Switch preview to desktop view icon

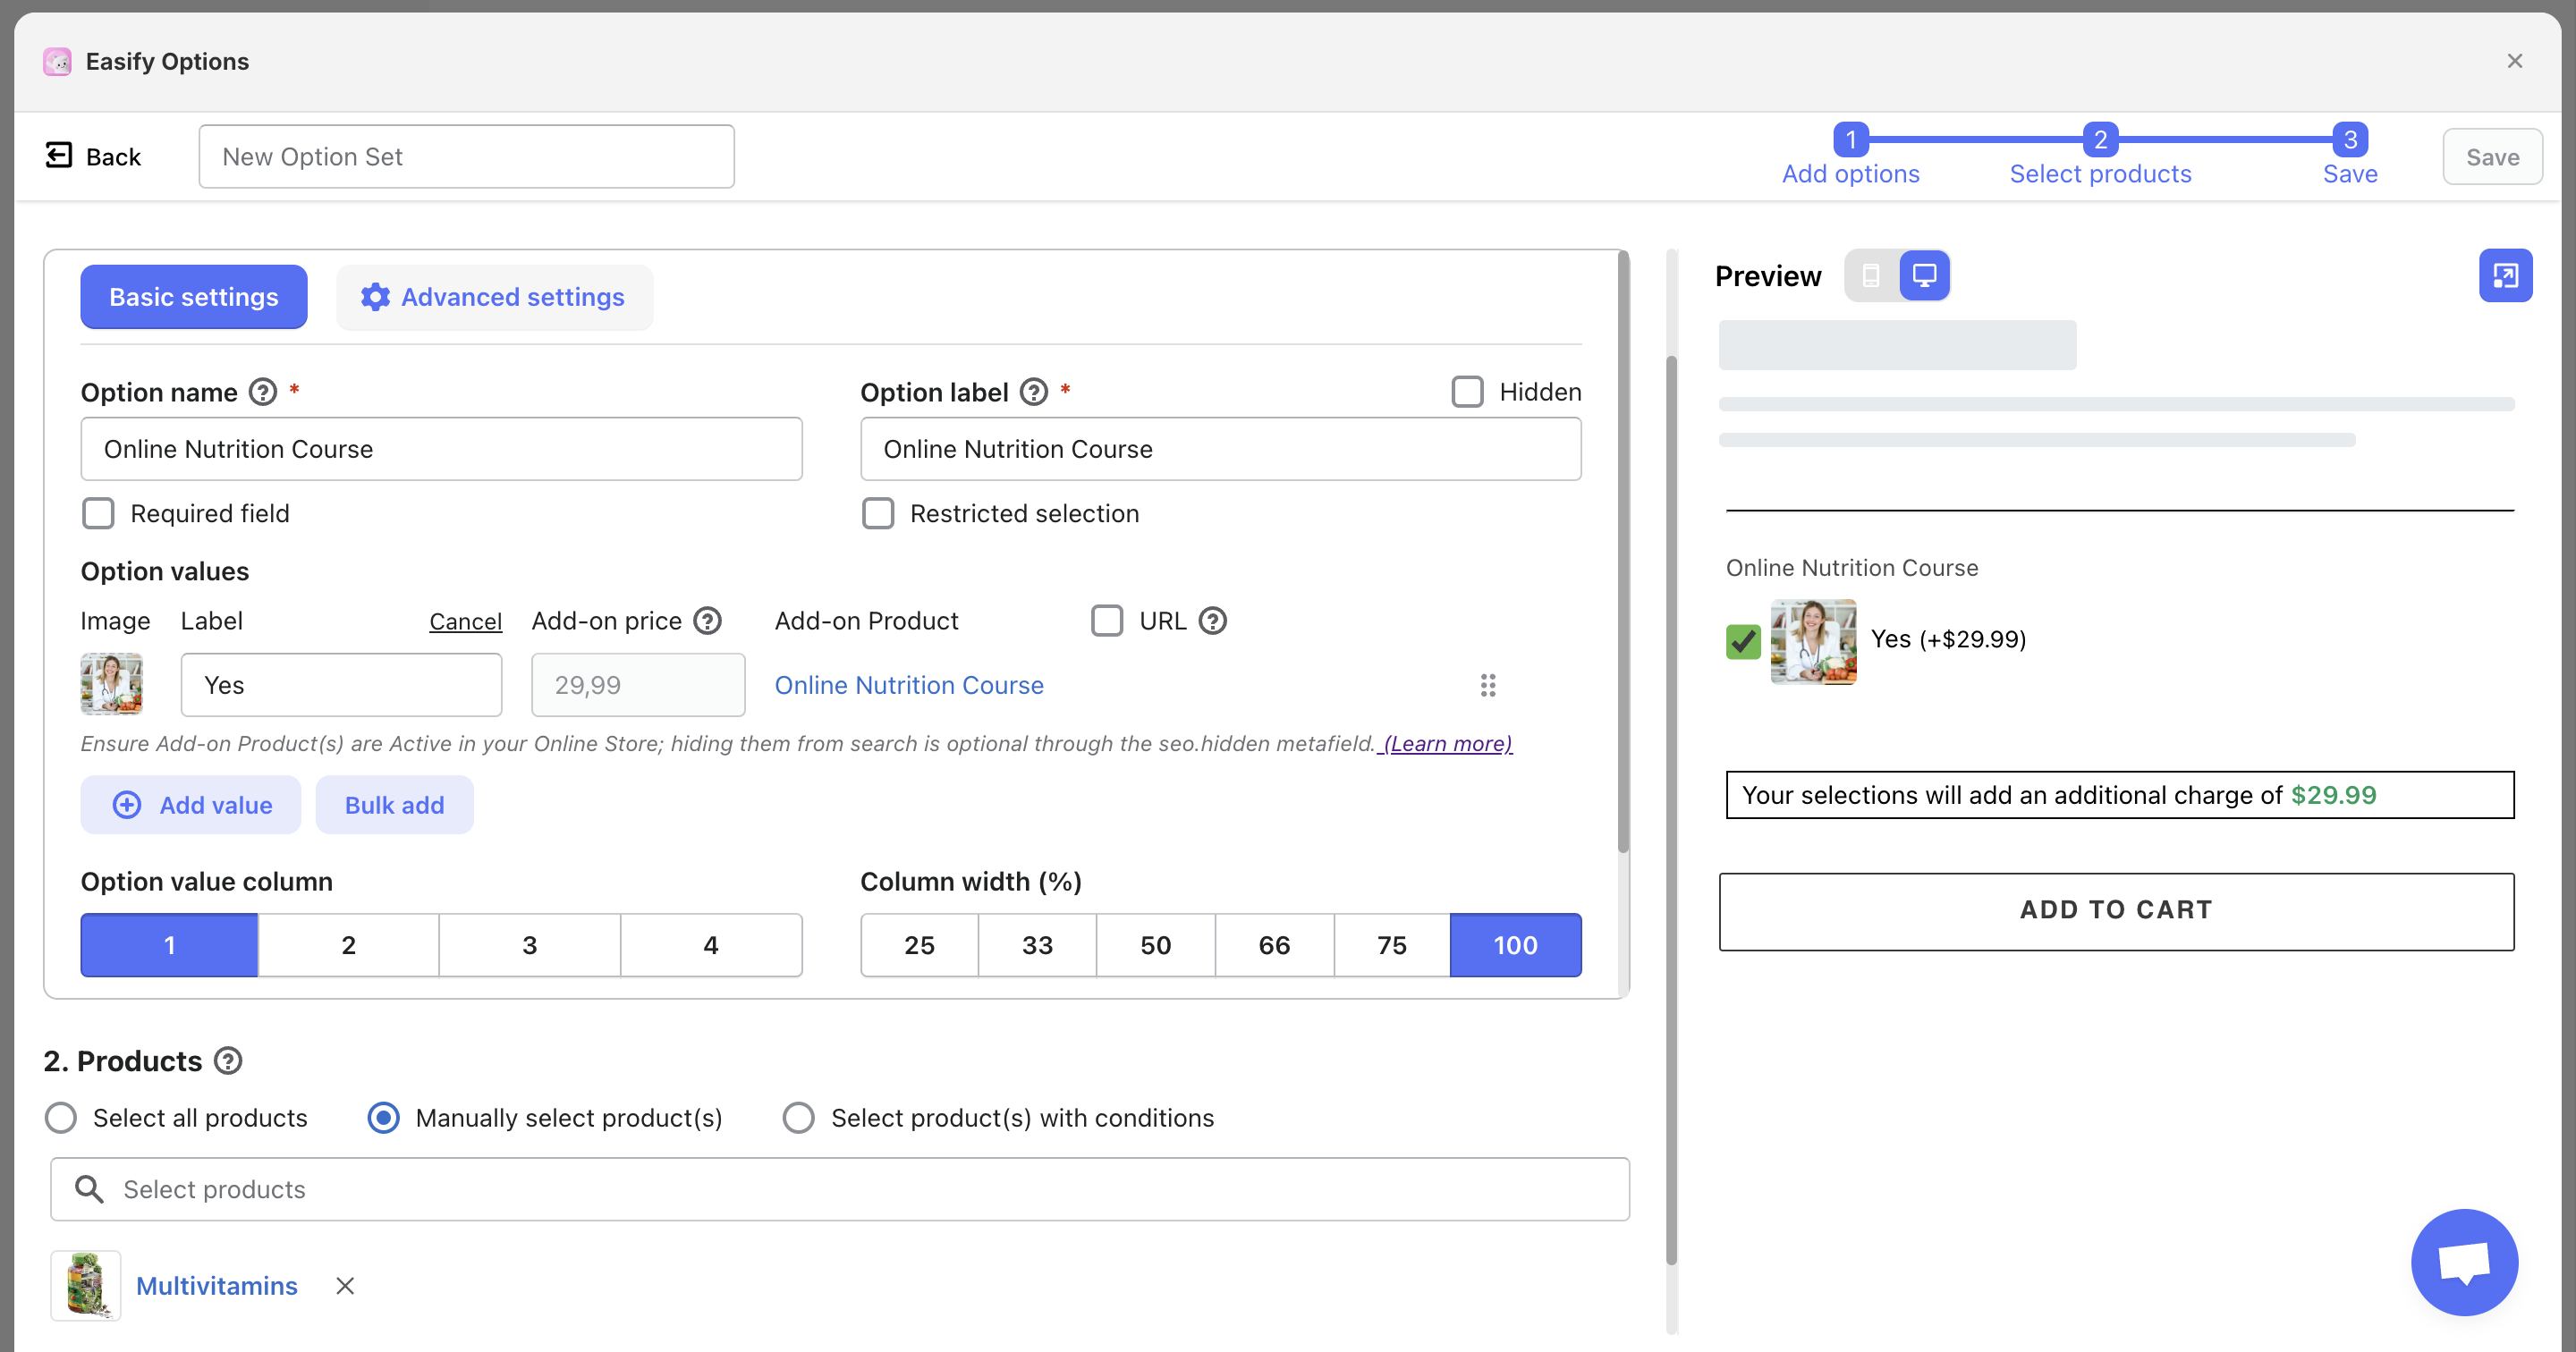[x=1924, y=275]
